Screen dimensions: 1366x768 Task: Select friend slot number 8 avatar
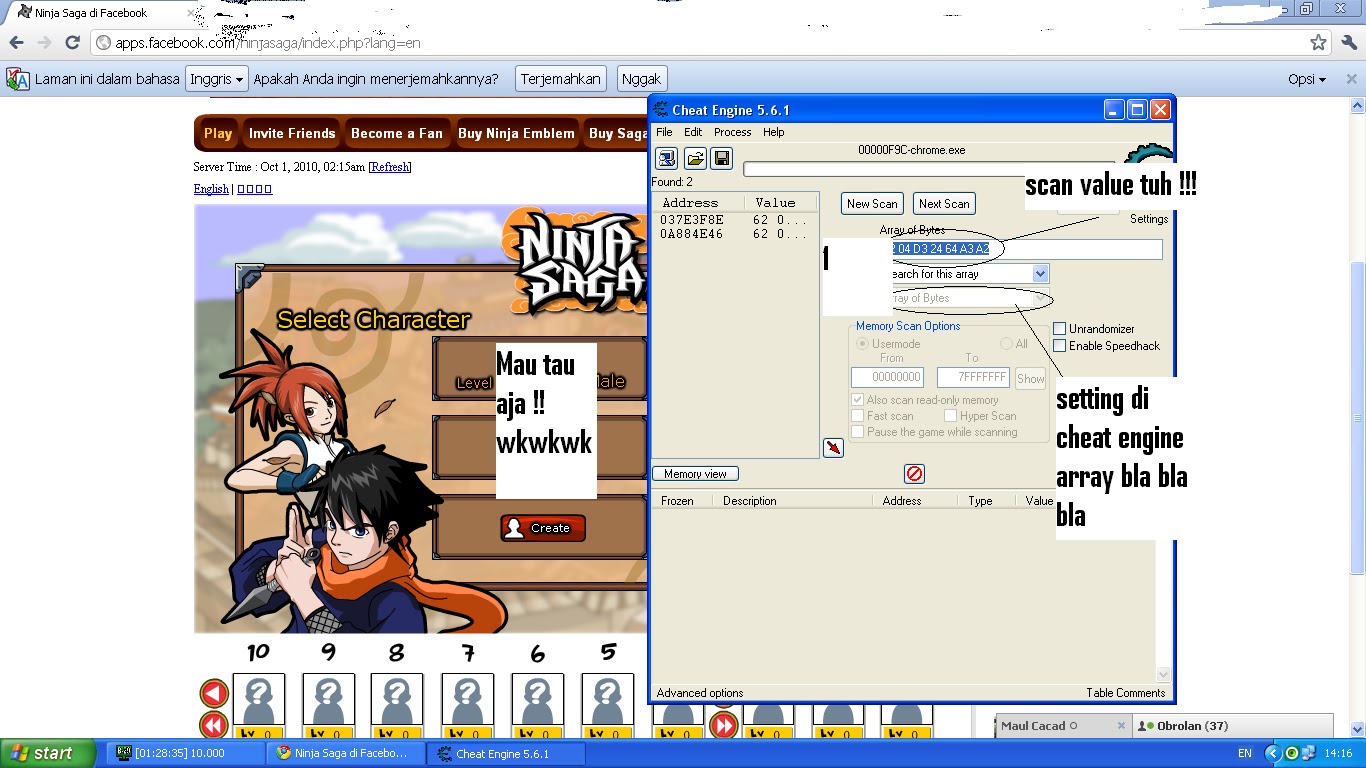pyautogui.click(x=397, y=700)
